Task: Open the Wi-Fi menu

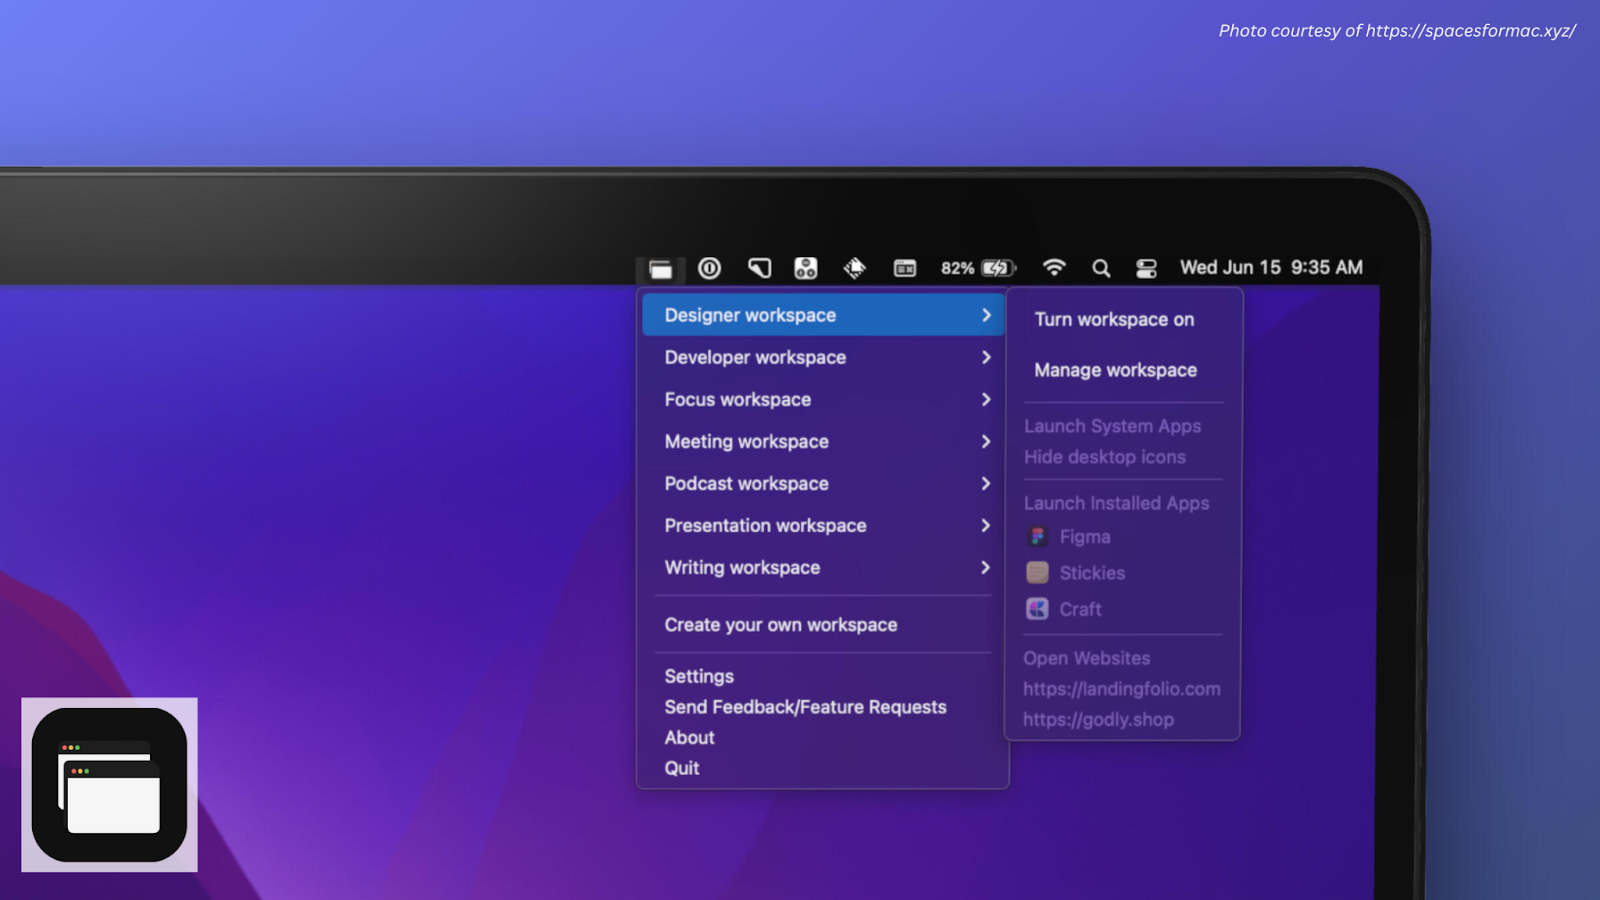Action: [x=1054, y=268]
